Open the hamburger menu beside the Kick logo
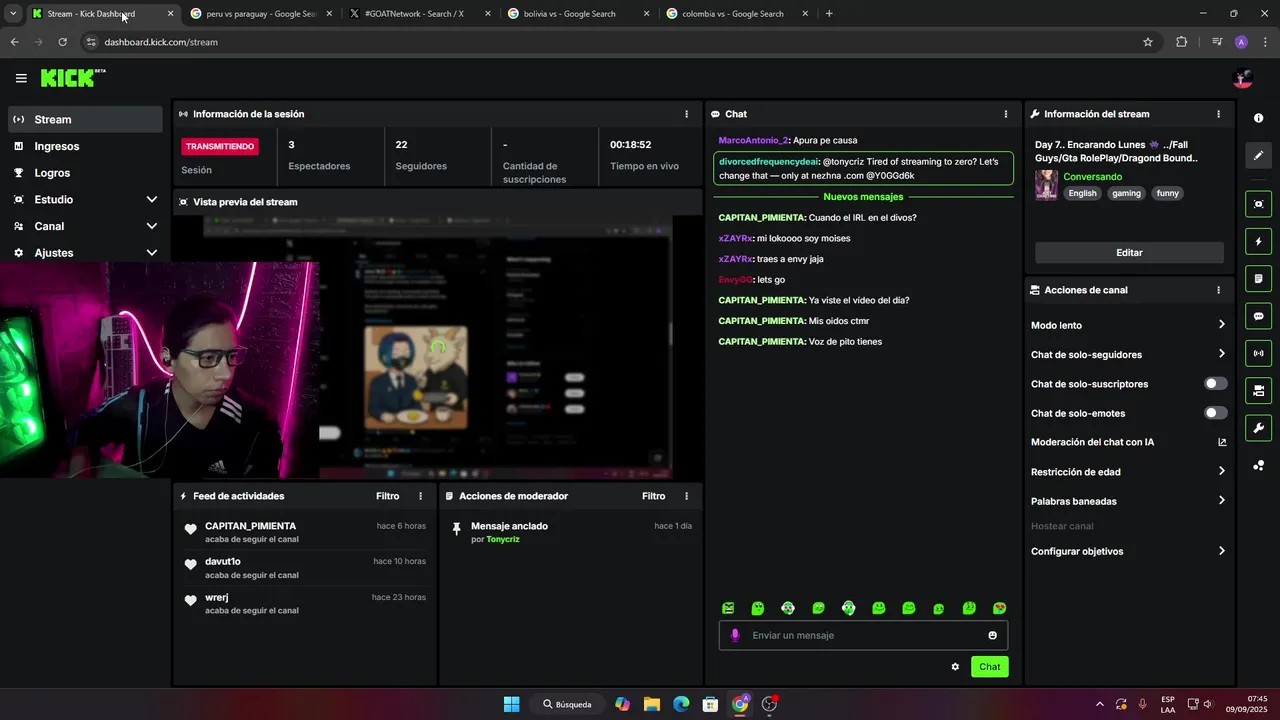The width and height of the screenshot is (1280, 720). (21, 78)
